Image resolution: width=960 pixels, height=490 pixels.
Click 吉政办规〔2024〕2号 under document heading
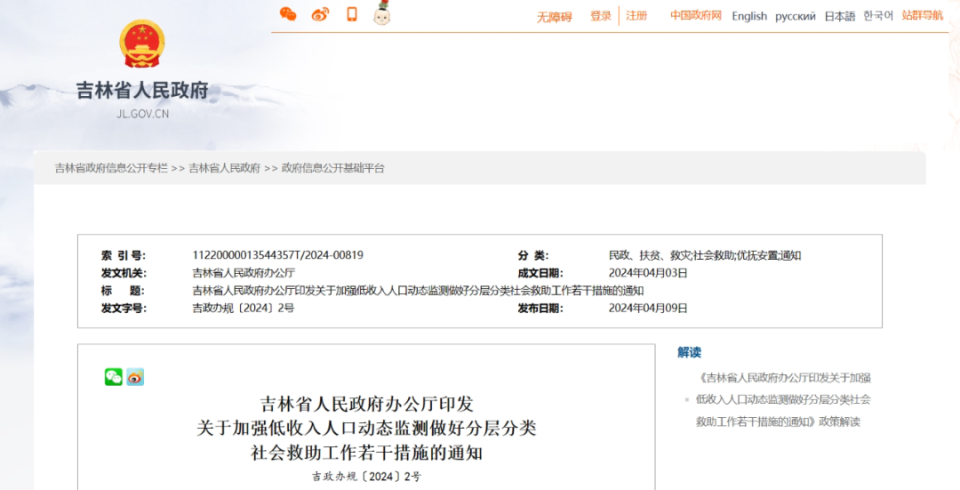pos(366,476)
